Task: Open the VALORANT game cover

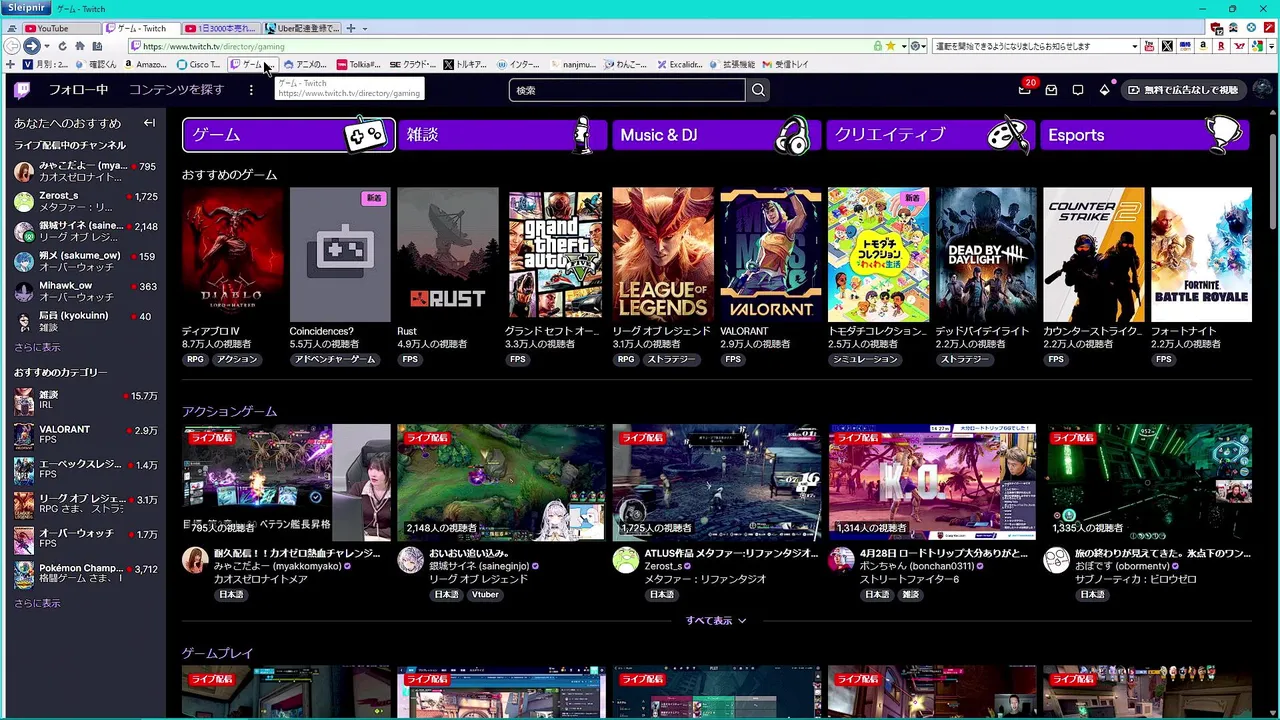Action: click(770, 255)
